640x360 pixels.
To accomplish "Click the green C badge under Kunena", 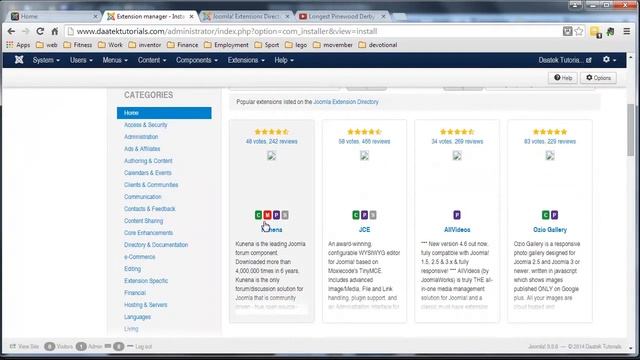I will [x=258, y=215].
